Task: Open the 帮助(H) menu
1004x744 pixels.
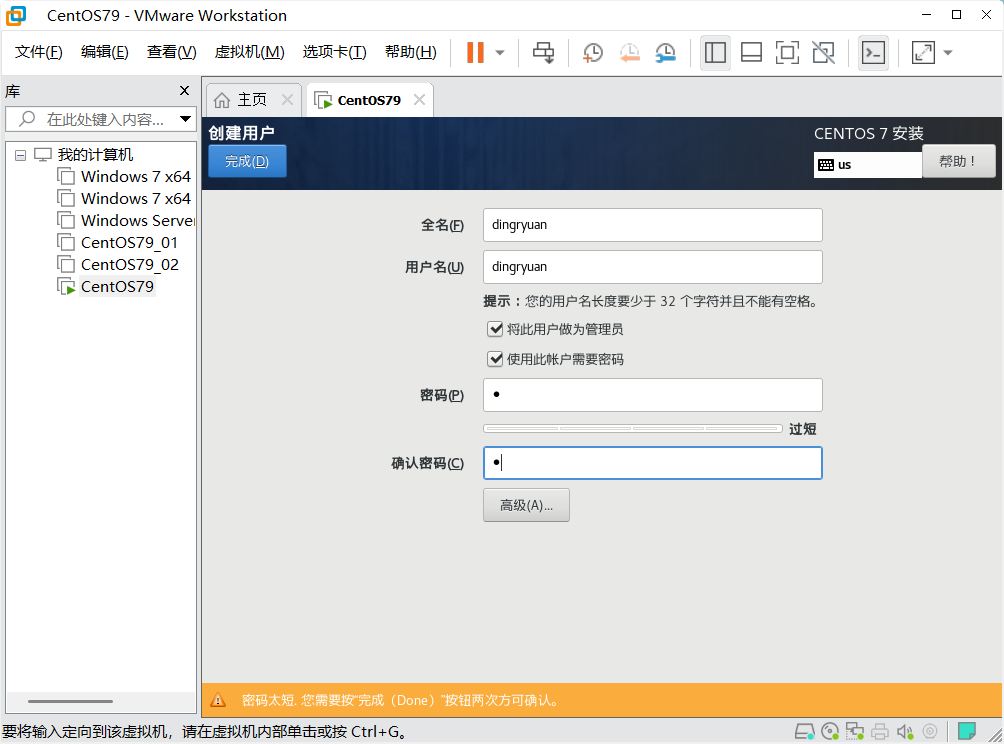Action: point(410,52)
